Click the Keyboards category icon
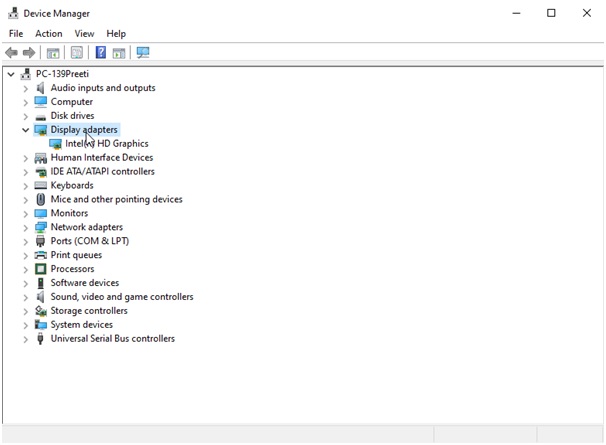This screenshot has width=606, height=445. coord(41,186)
